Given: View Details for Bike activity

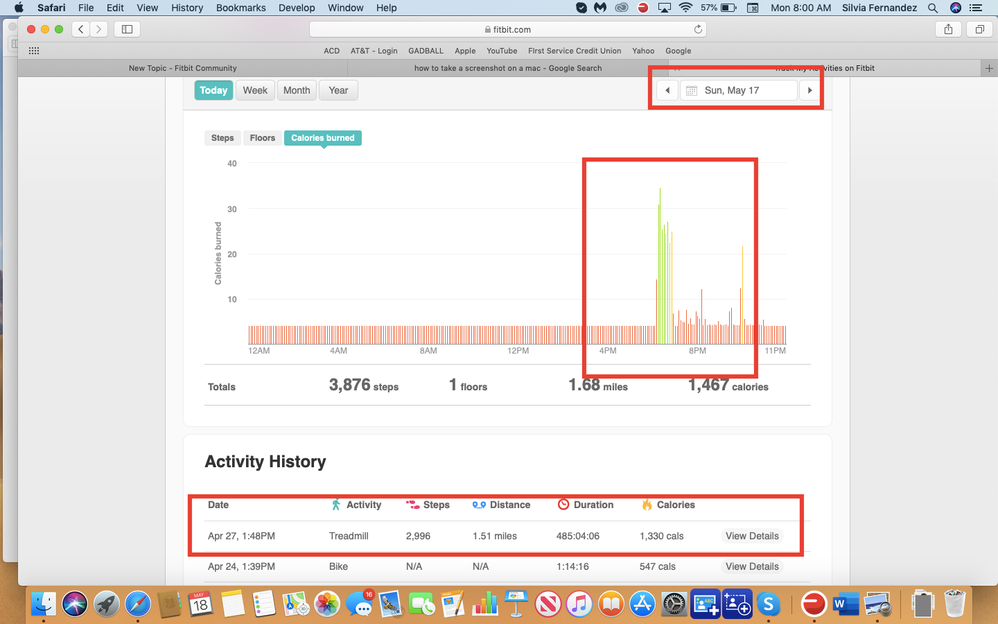Looking at the screenshot, I should pos(751,566).
